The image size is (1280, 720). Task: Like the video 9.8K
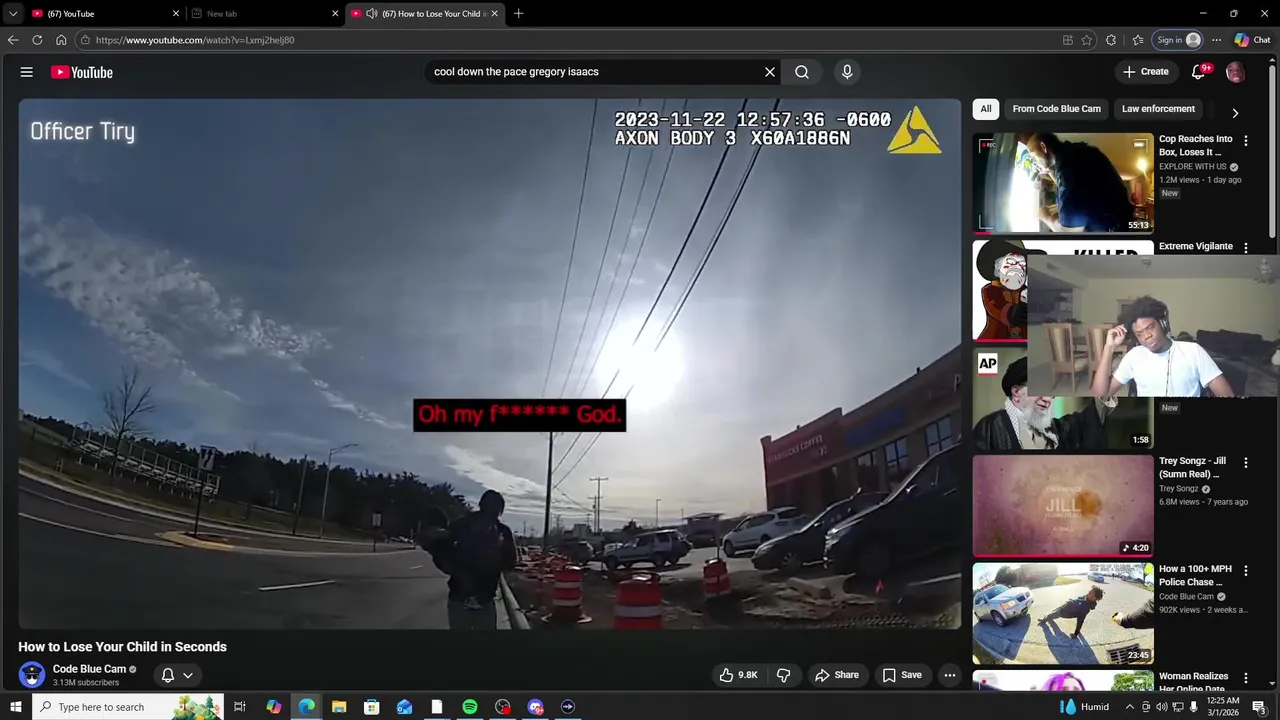pos(739,675)
